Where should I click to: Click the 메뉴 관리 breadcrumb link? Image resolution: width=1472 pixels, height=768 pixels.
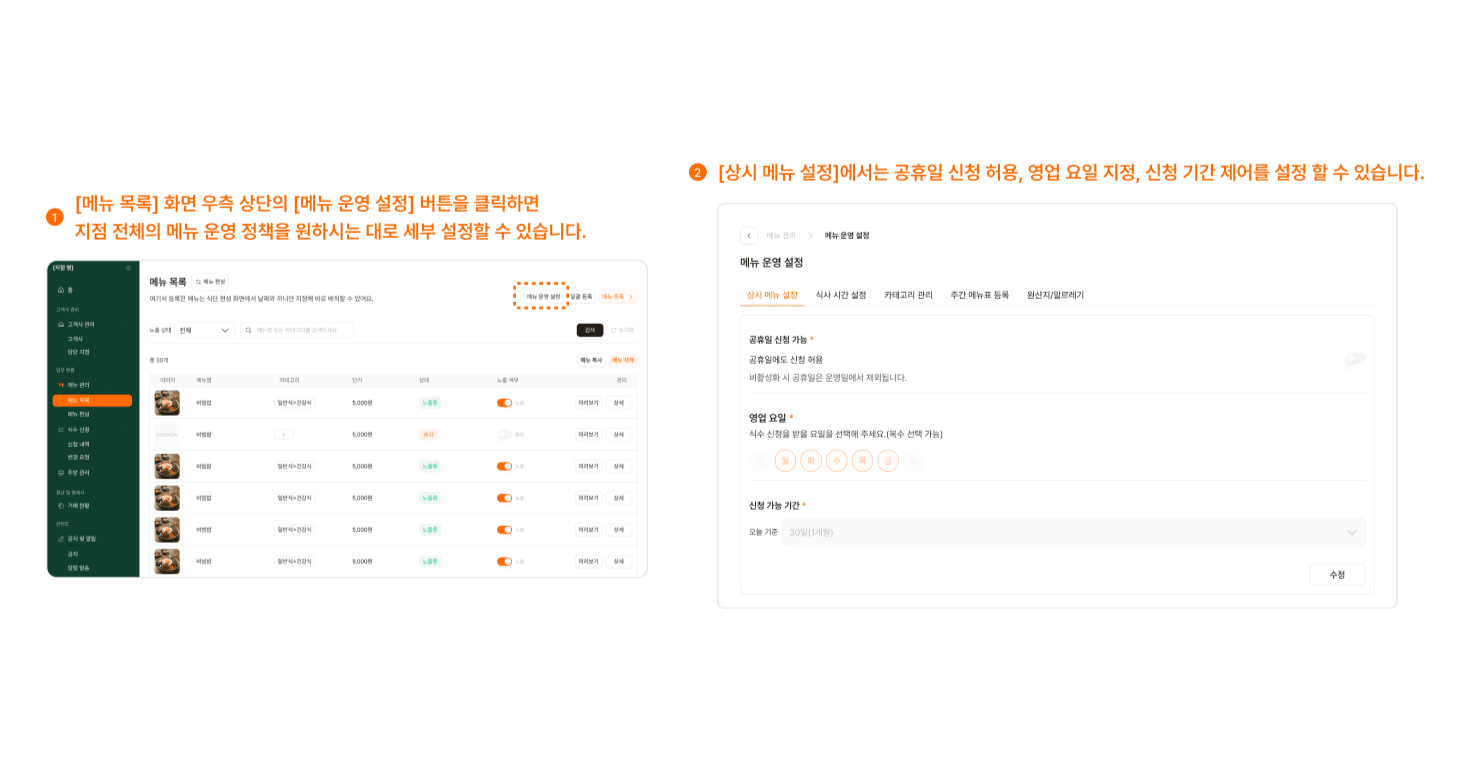tap(781, 236)
